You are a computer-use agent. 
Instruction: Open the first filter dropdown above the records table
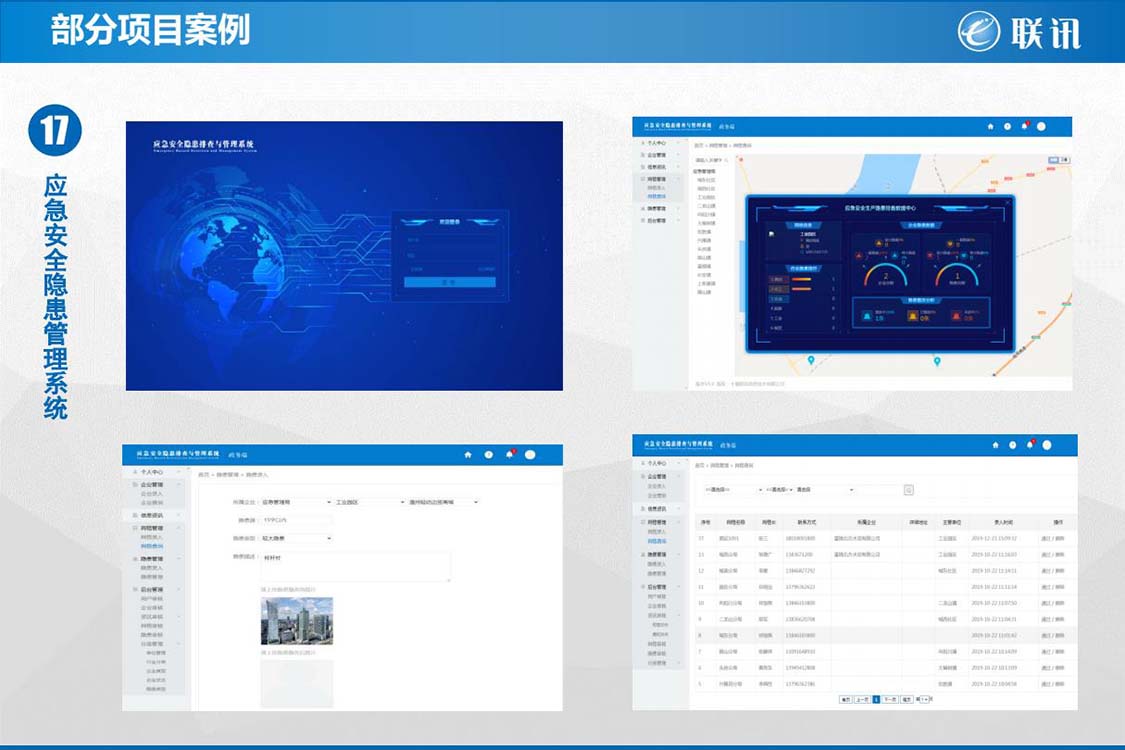pyautogui.click(x=732, y=489)
